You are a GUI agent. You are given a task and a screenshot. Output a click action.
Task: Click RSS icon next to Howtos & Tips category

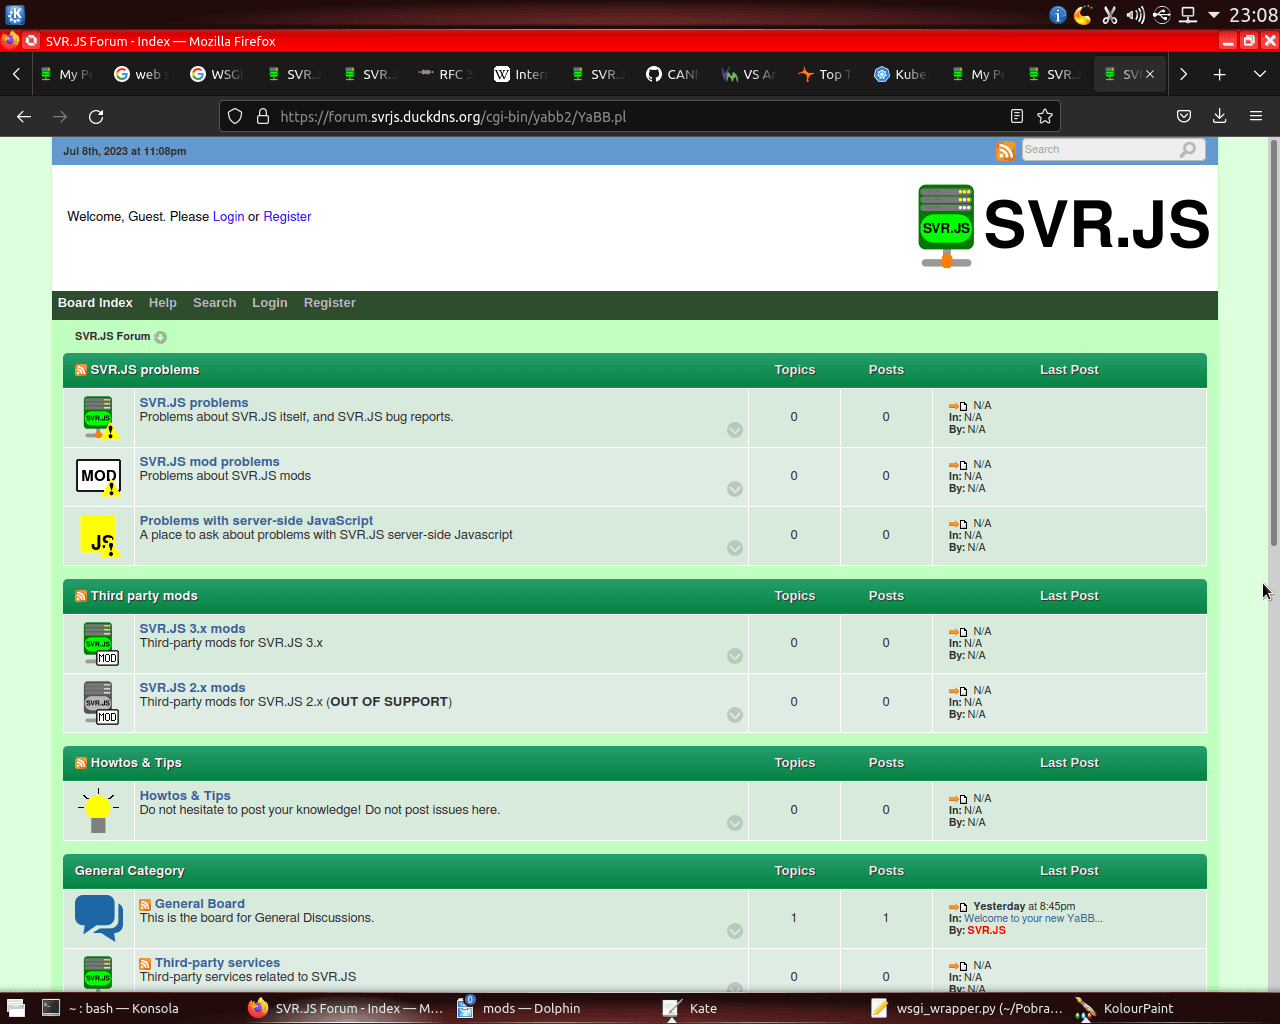click(81, 763)
